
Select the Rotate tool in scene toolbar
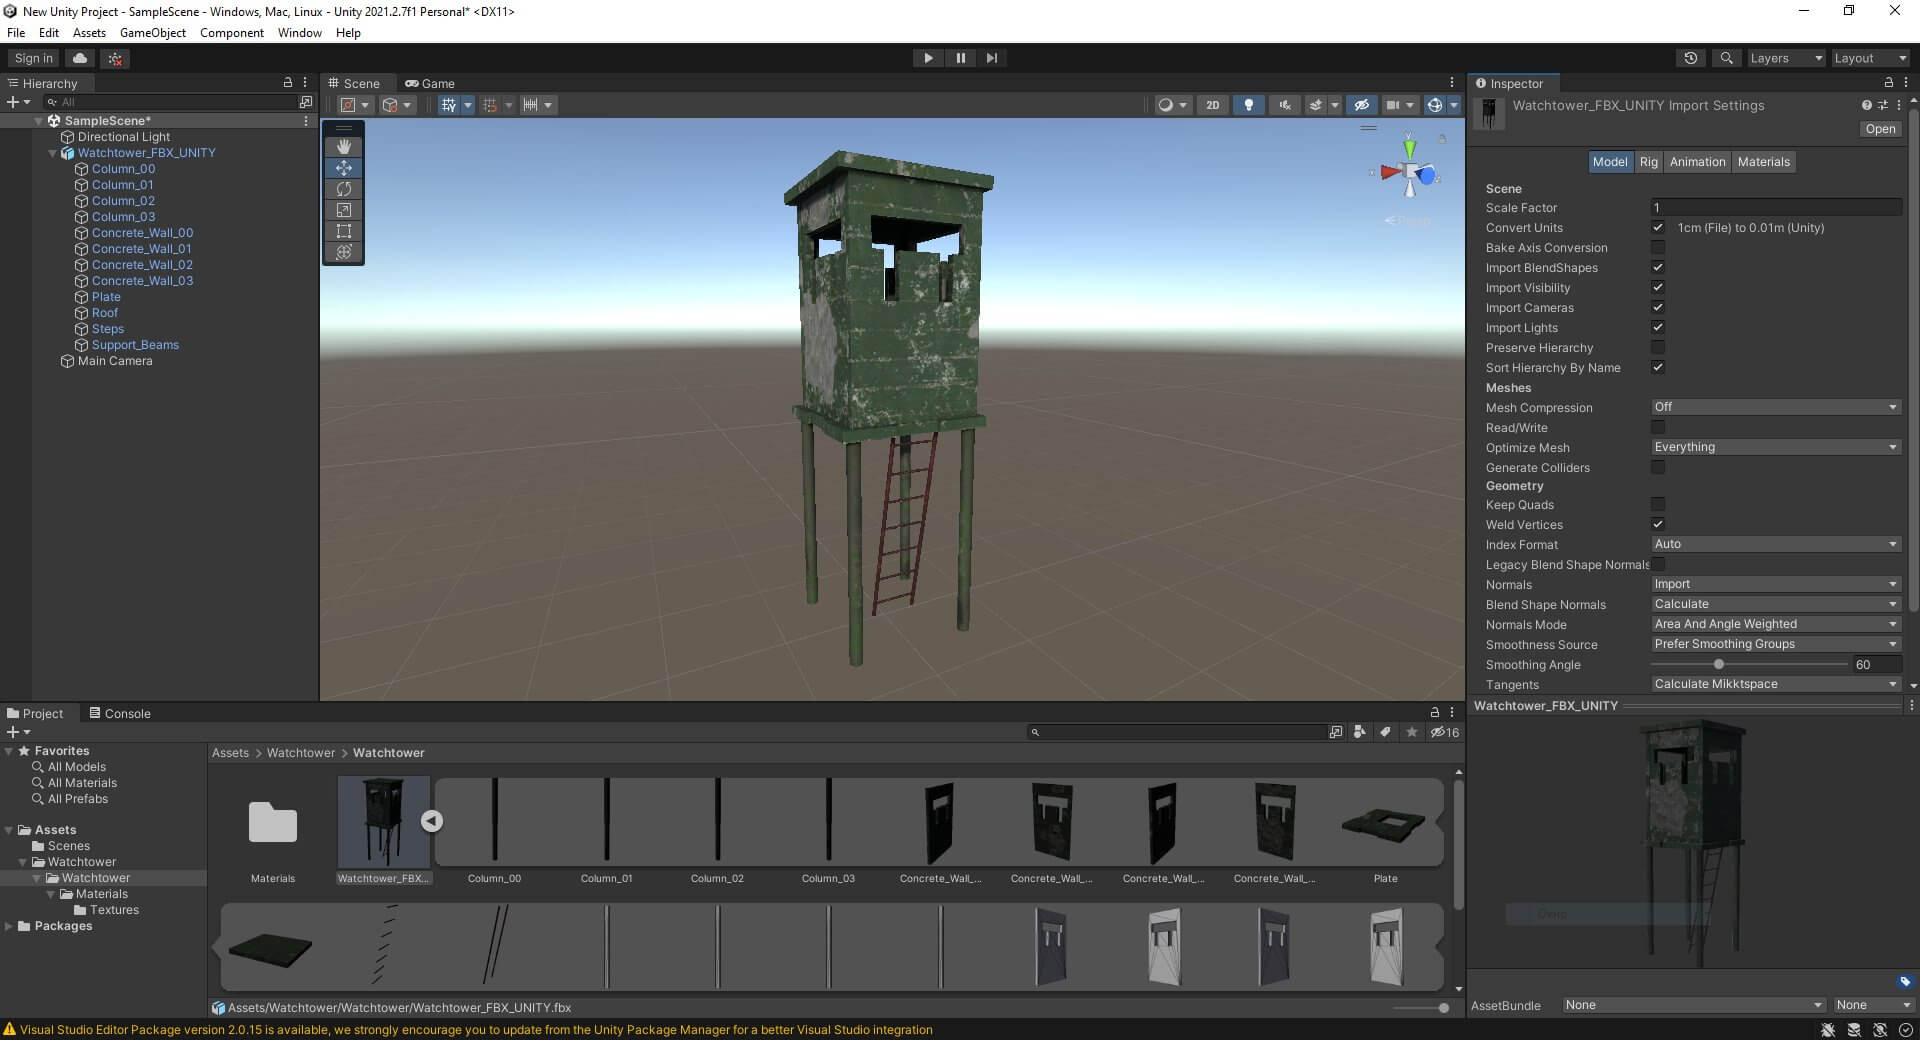click(344, 189)
